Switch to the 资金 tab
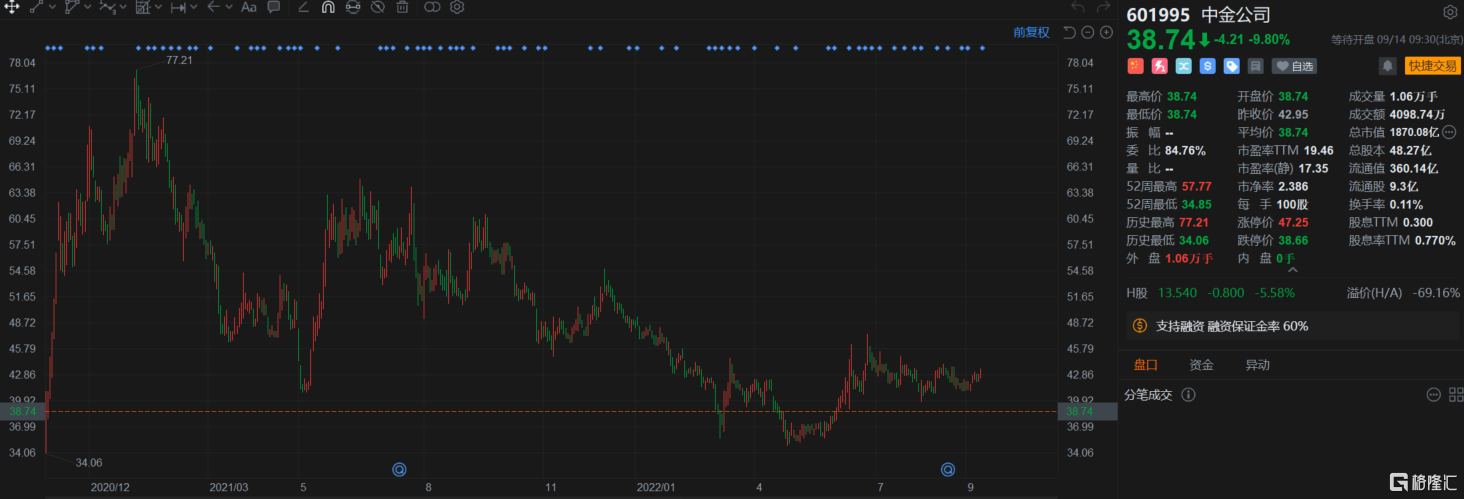 coord(1201,365)
